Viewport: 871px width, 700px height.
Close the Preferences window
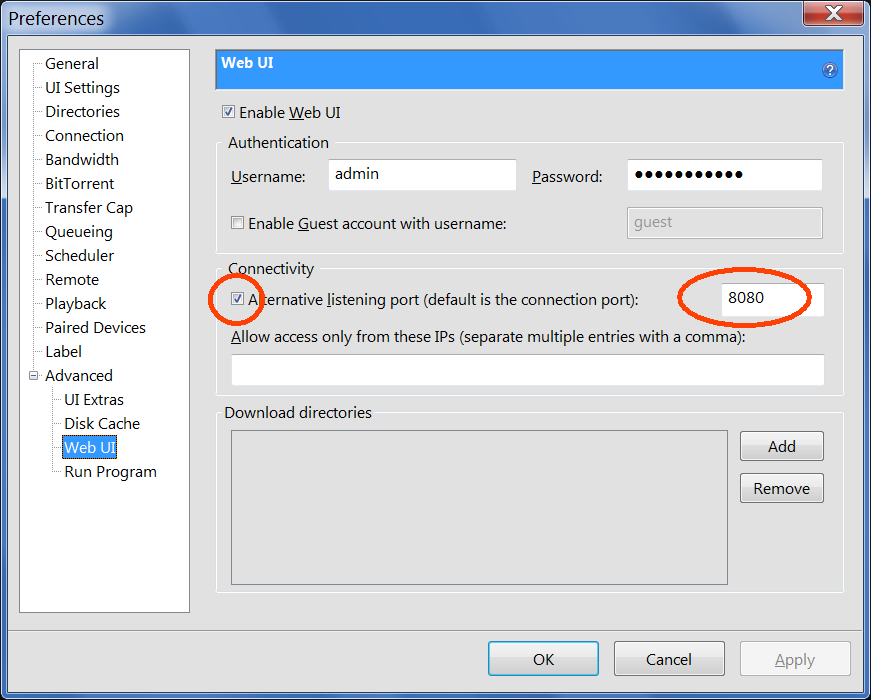tap(833, 13)
